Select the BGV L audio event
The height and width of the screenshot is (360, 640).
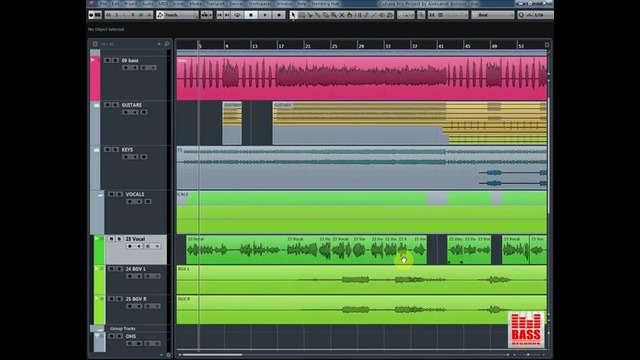pyautogui.click(x=362, y=280)
